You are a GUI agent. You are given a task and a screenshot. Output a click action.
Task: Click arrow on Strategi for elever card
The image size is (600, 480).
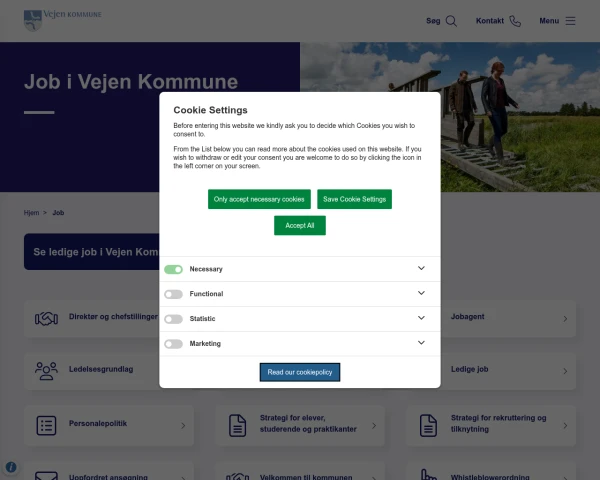tap(374, 426)
